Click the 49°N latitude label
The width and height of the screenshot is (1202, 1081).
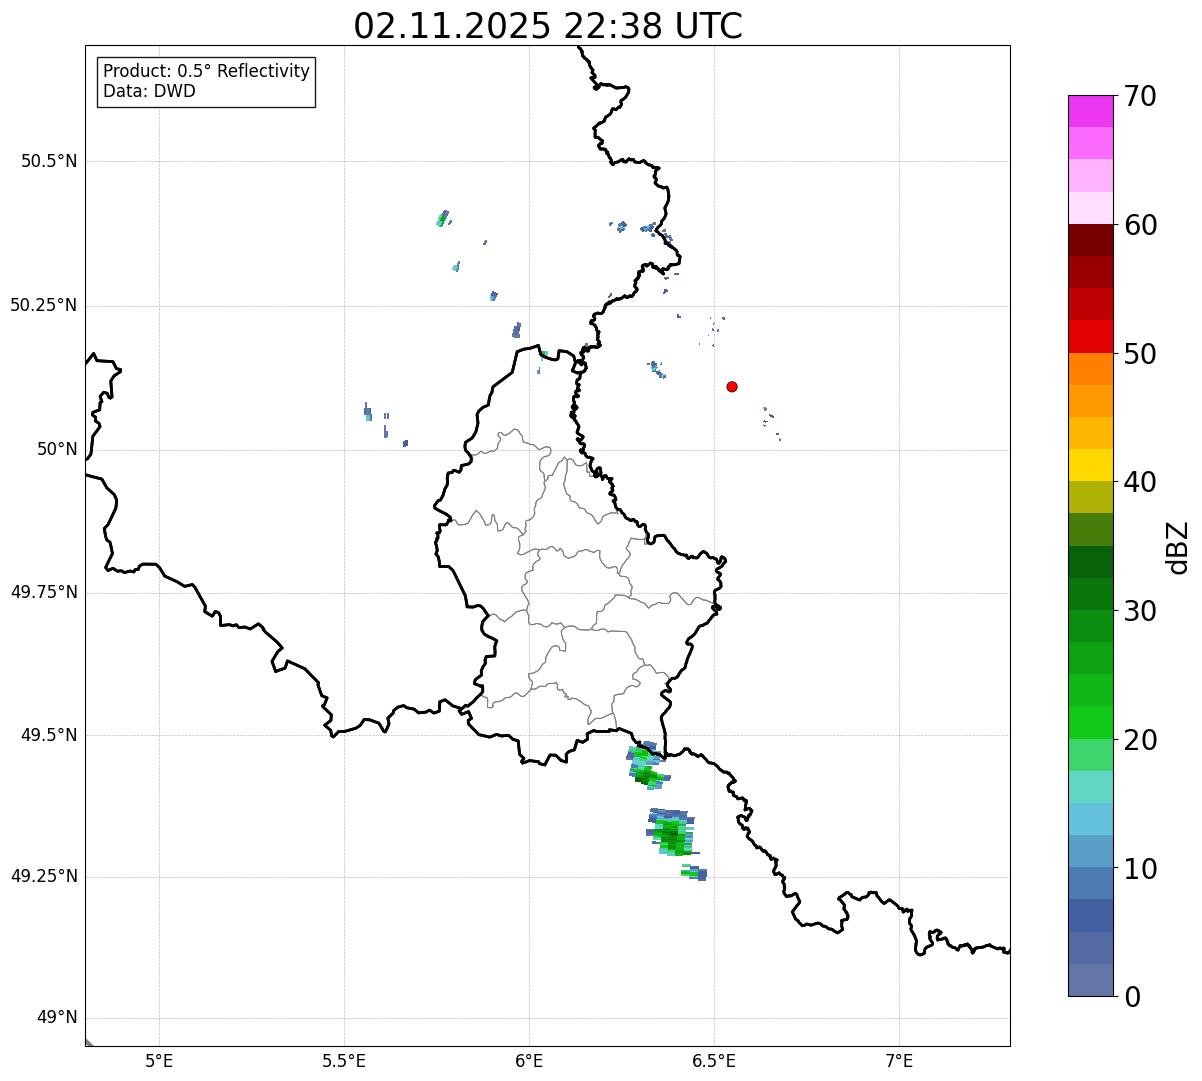(57, 1018)
